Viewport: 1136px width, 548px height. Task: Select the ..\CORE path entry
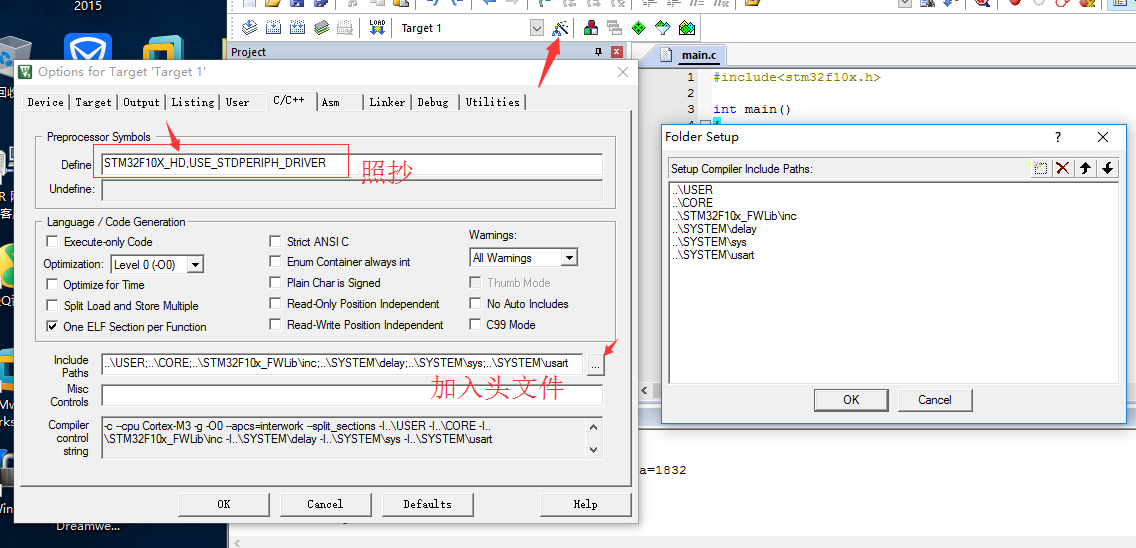pyautogui.click(x=692, y=203)
